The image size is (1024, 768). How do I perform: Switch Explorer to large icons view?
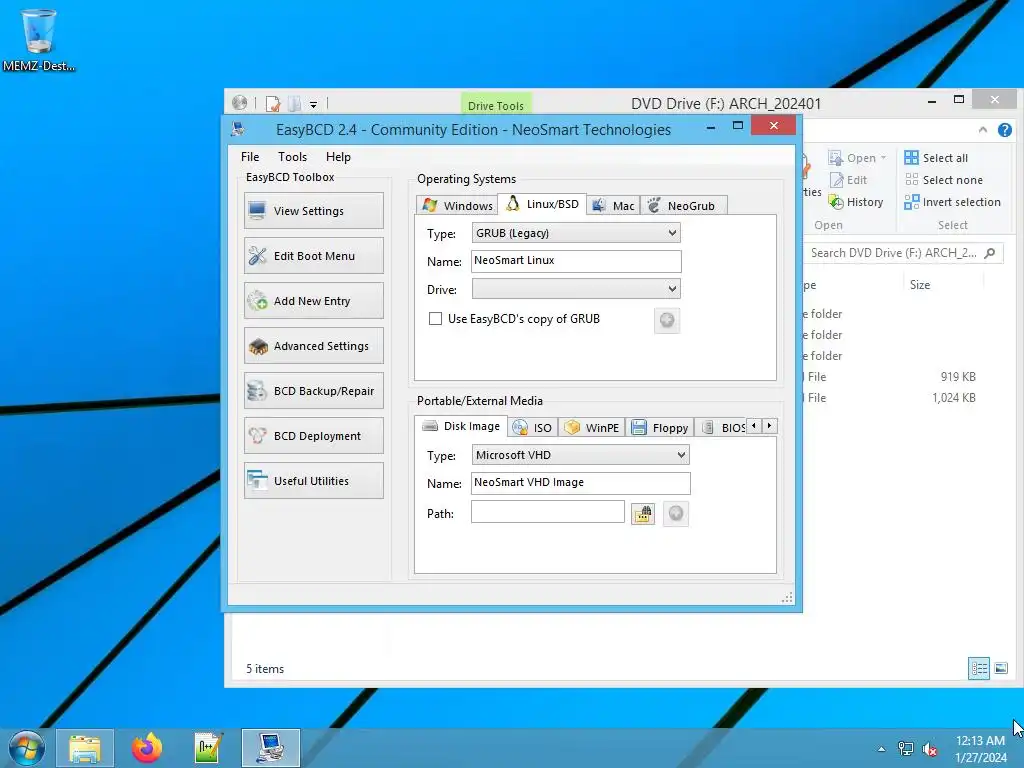1000,668
